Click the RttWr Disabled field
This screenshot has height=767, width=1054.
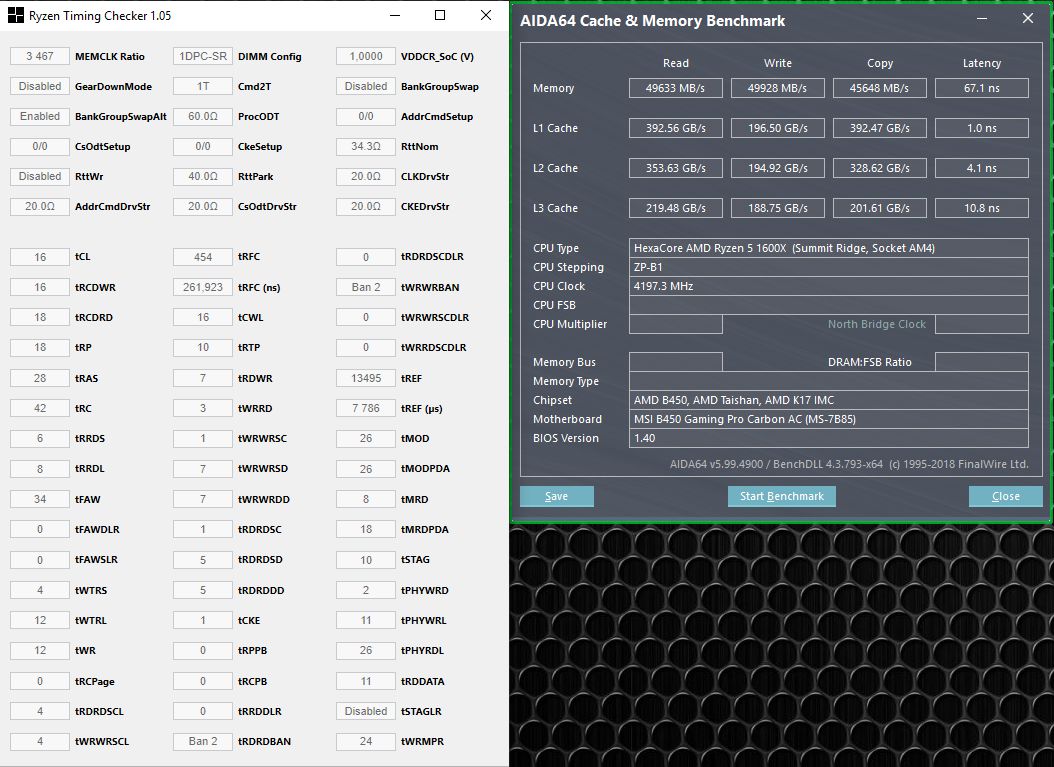pos(40,176)
